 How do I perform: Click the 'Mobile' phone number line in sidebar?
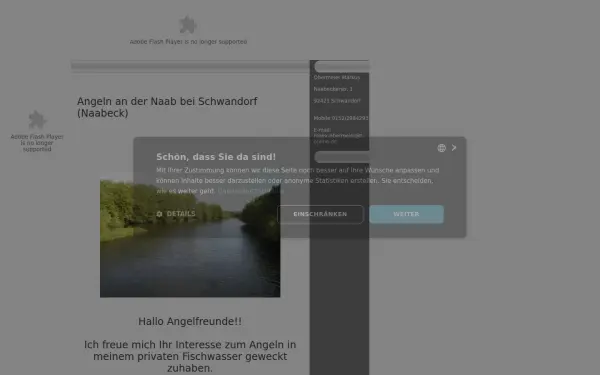tap(341, 118)
